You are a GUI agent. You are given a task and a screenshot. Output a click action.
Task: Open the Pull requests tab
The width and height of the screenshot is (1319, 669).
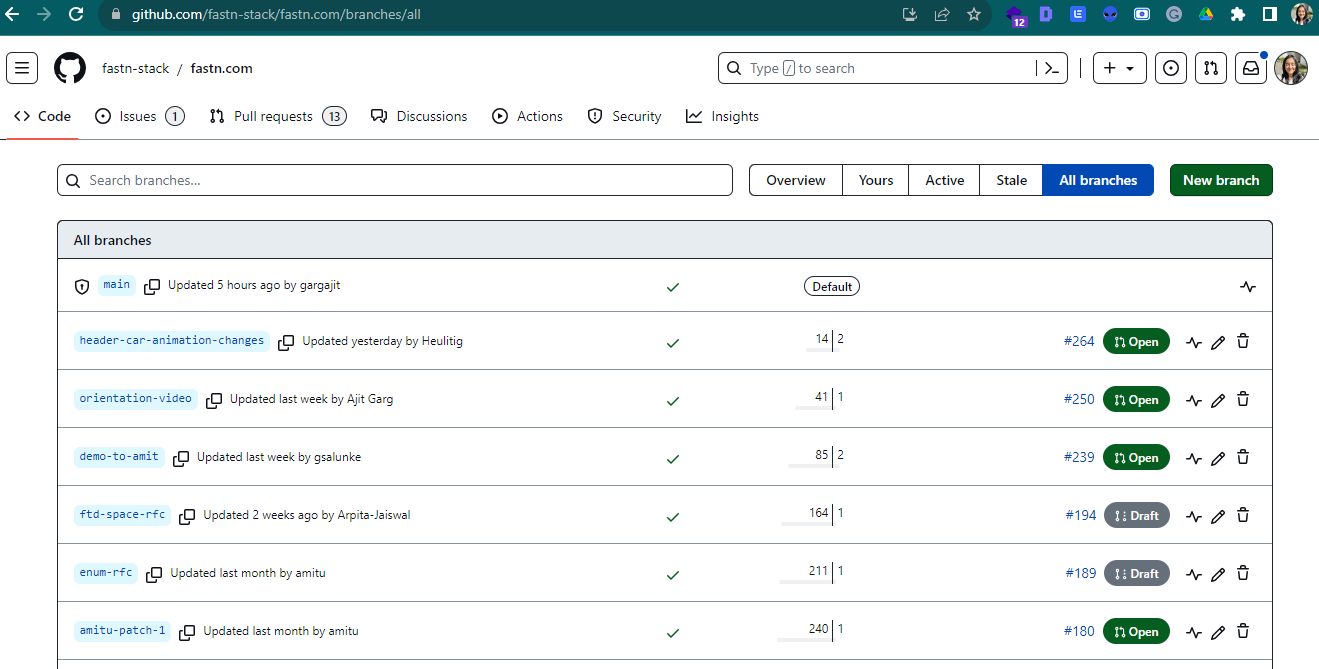[277, 116]
